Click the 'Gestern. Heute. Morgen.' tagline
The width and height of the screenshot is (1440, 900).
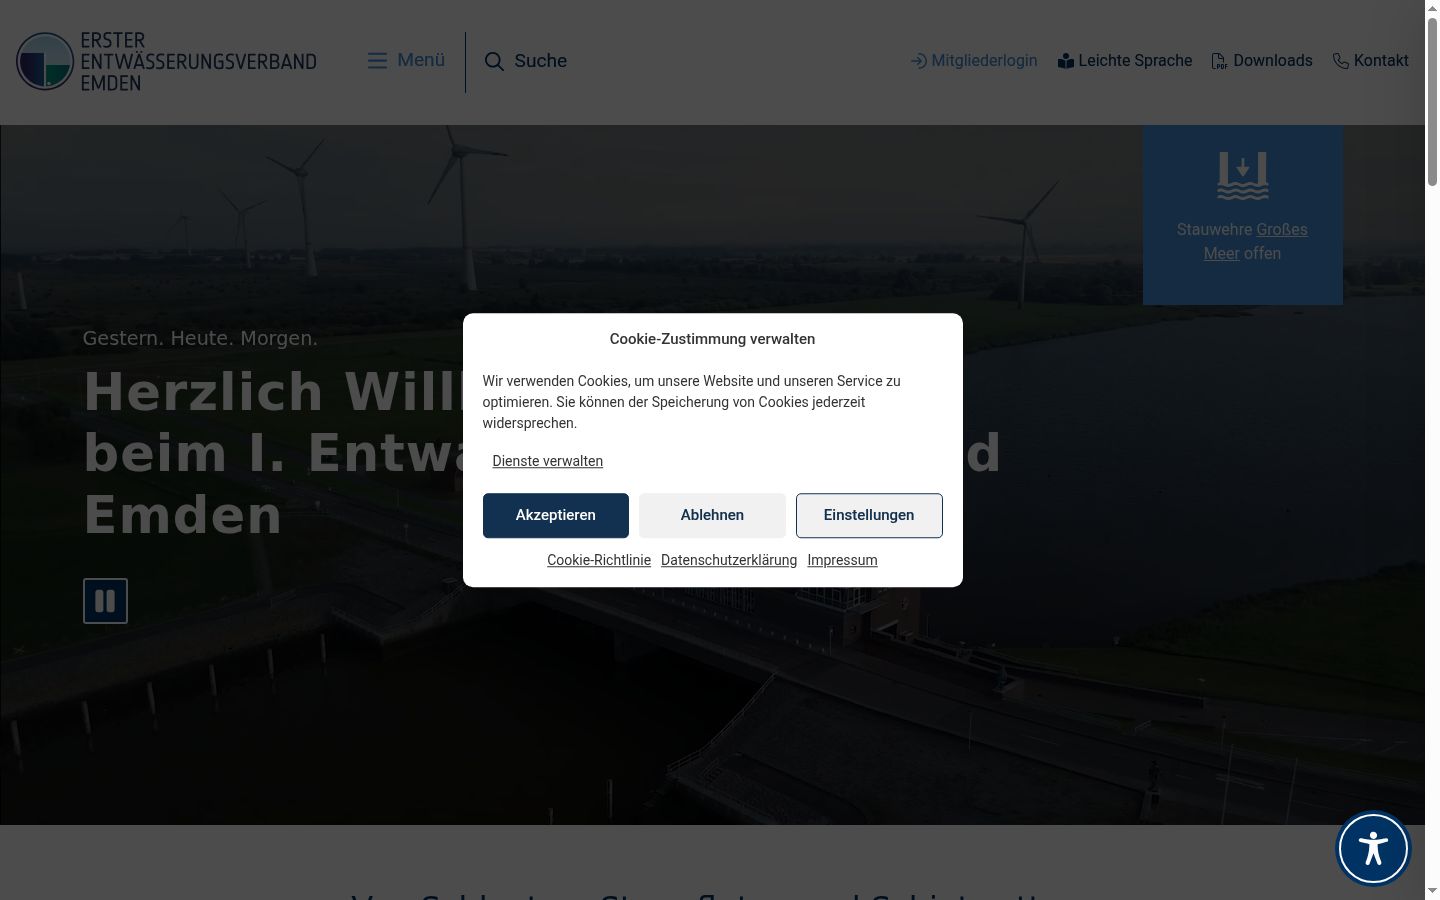200,338
